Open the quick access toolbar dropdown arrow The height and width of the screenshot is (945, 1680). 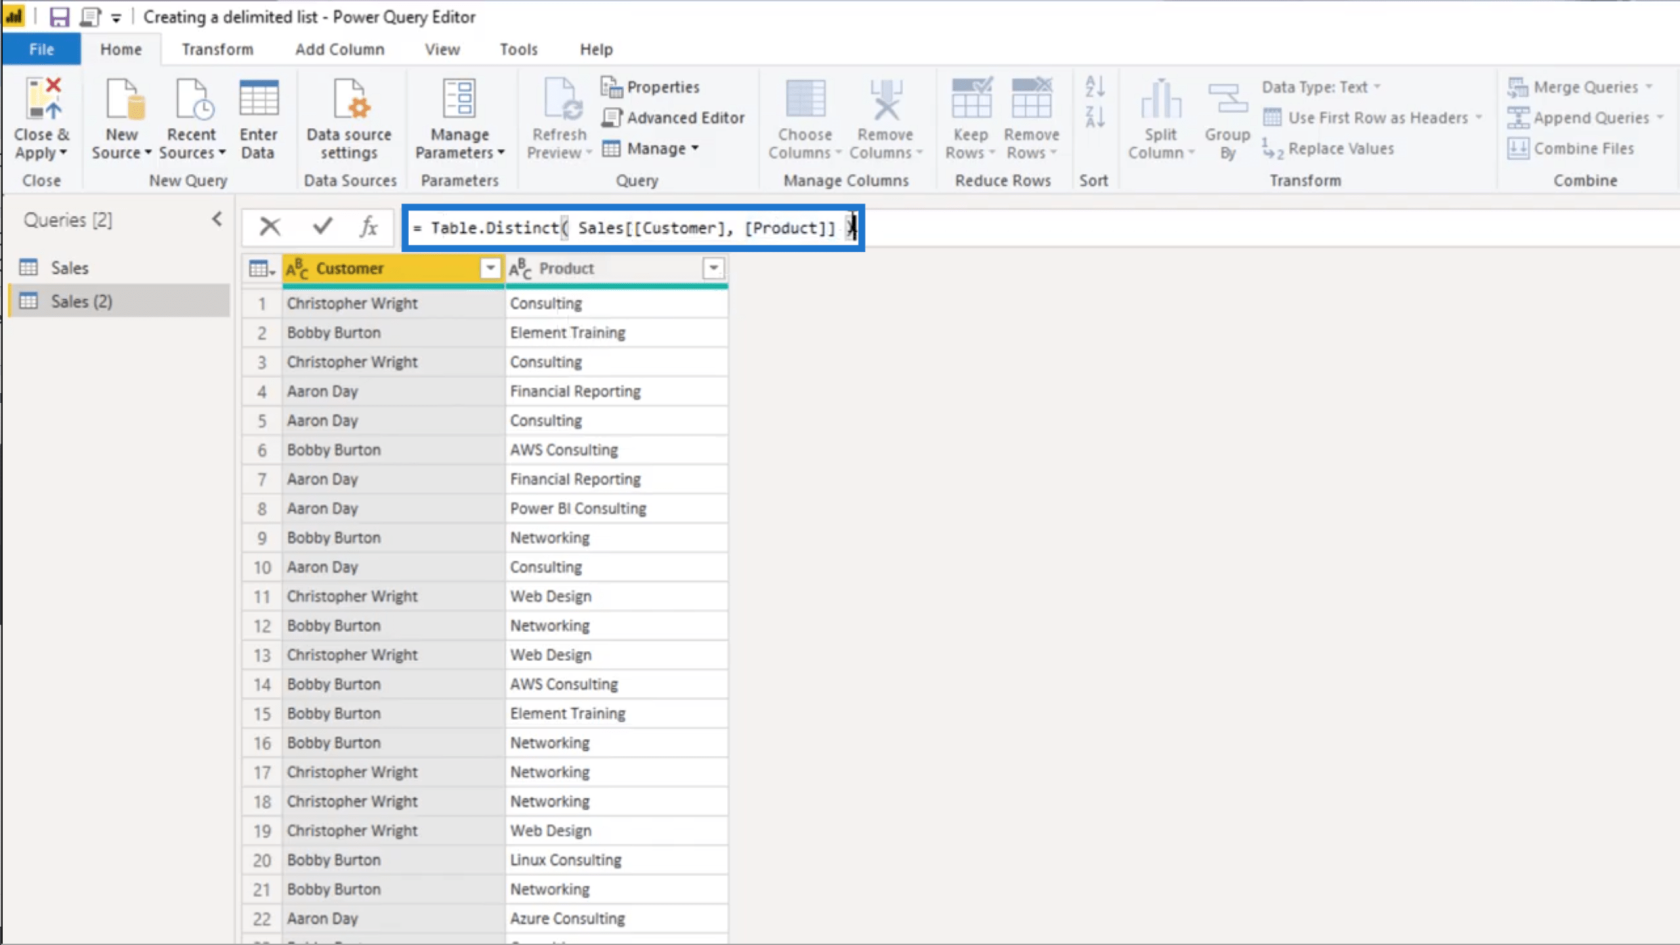click(x=116, y=18)
